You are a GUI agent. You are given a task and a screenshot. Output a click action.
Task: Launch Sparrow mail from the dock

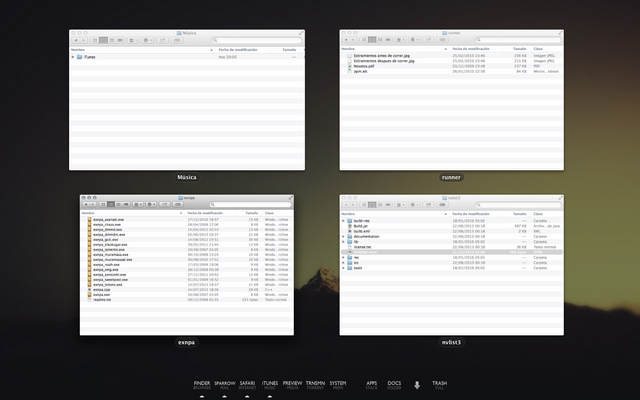pyautogui.click(x=224, y=384)
